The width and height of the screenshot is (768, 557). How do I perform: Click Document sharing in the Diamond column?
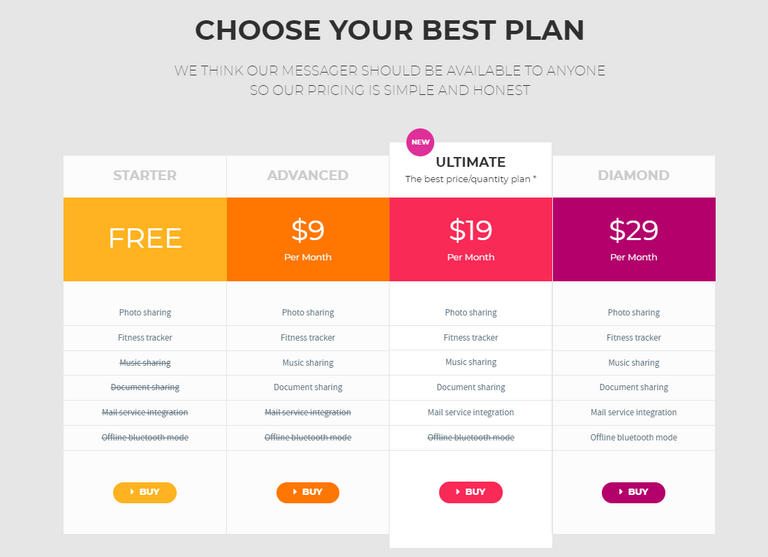point(634,387)
